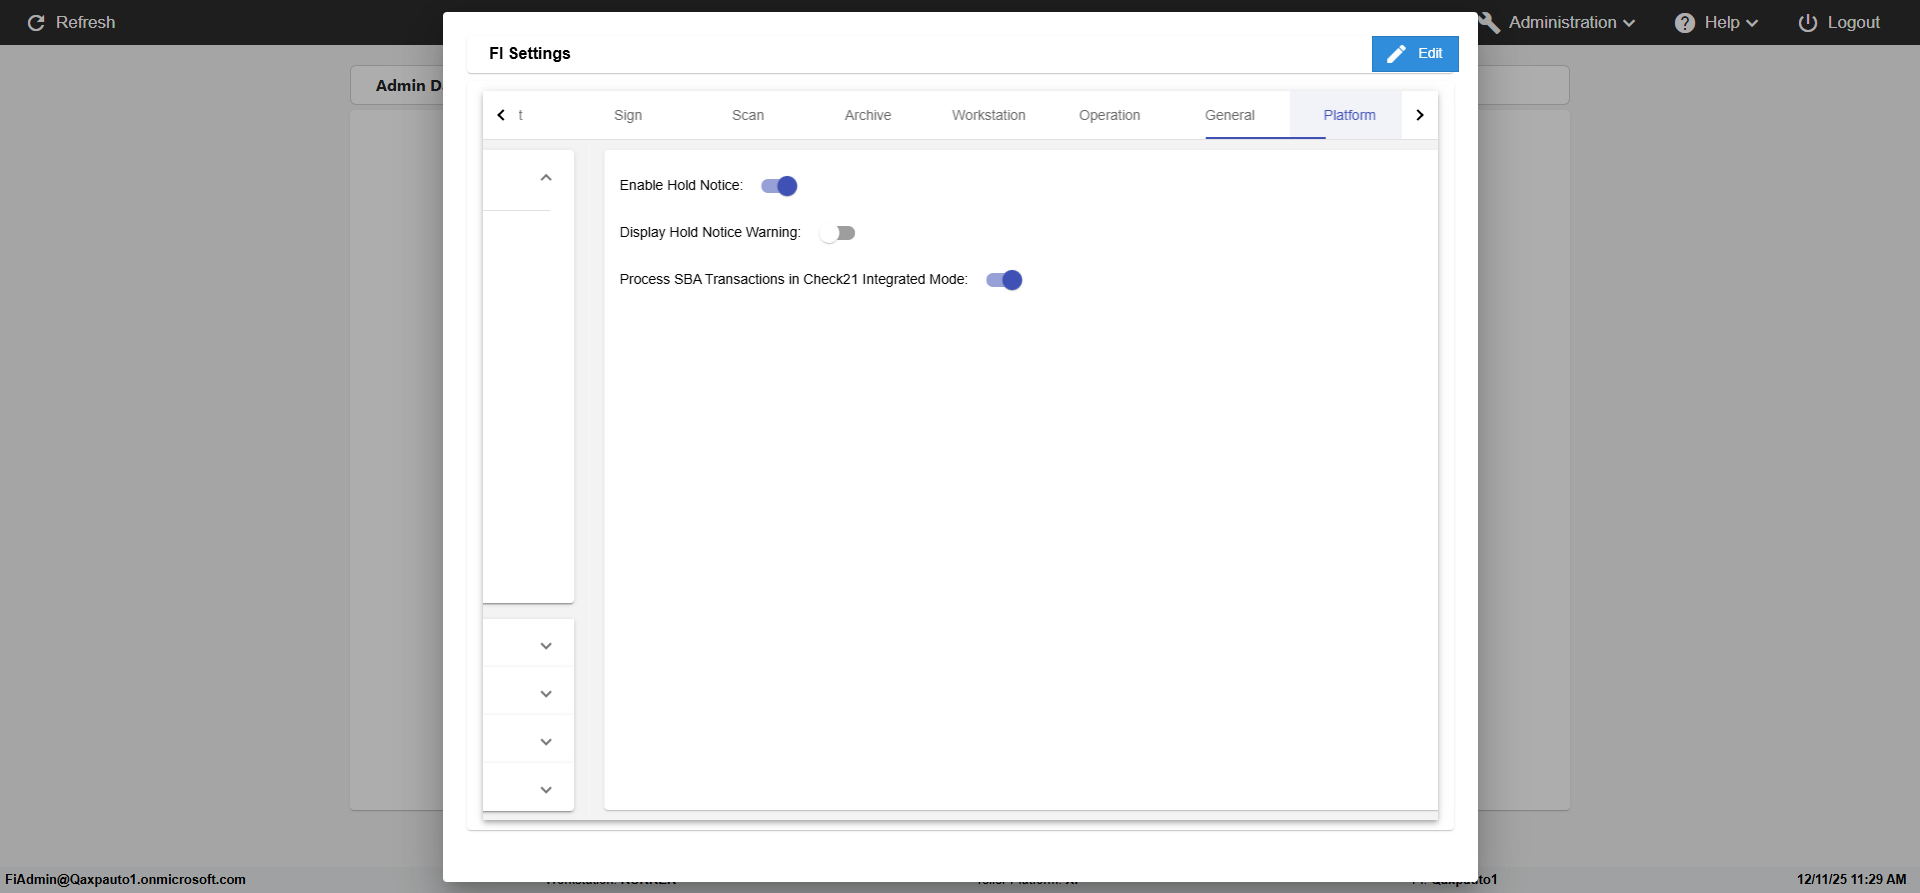Switch to the General tab

coord(1230,115)
